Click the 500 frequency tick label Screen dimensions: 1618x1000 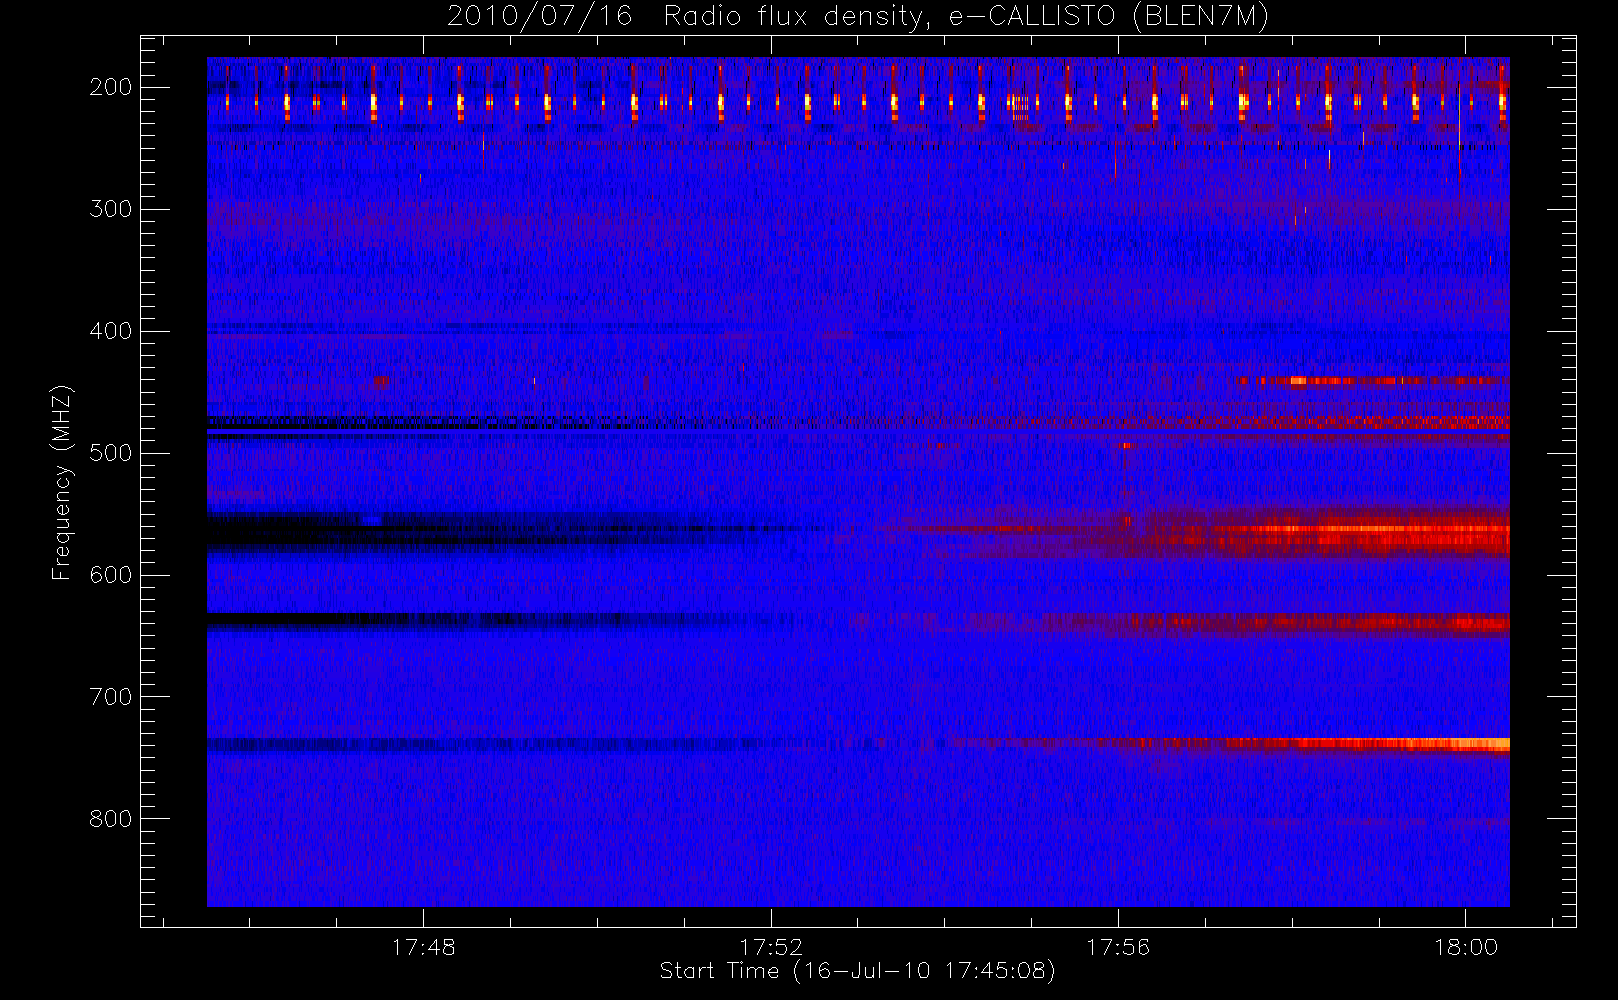[110, 453]
